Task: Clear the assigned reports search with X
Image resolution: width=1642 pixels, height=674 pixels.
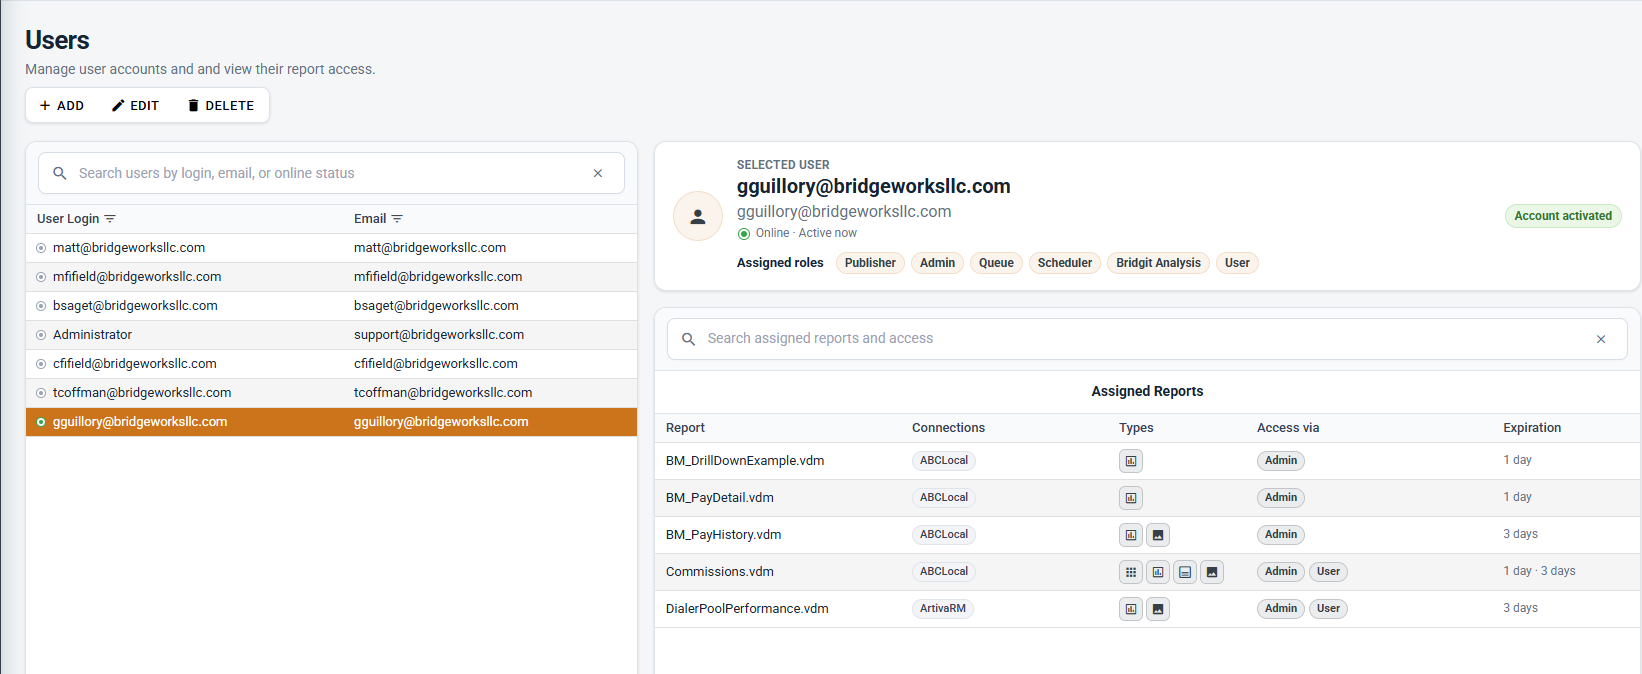Action: (1601, 339)
